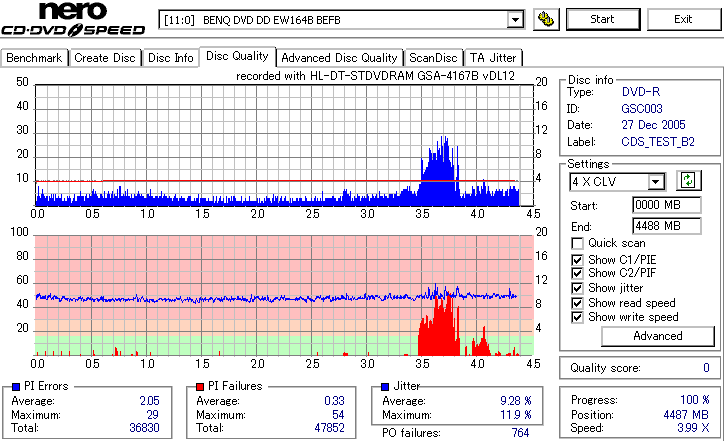Click the PI Errors average 2.05 value
Screen dimensions: 724x441
[x=150, y=401]
